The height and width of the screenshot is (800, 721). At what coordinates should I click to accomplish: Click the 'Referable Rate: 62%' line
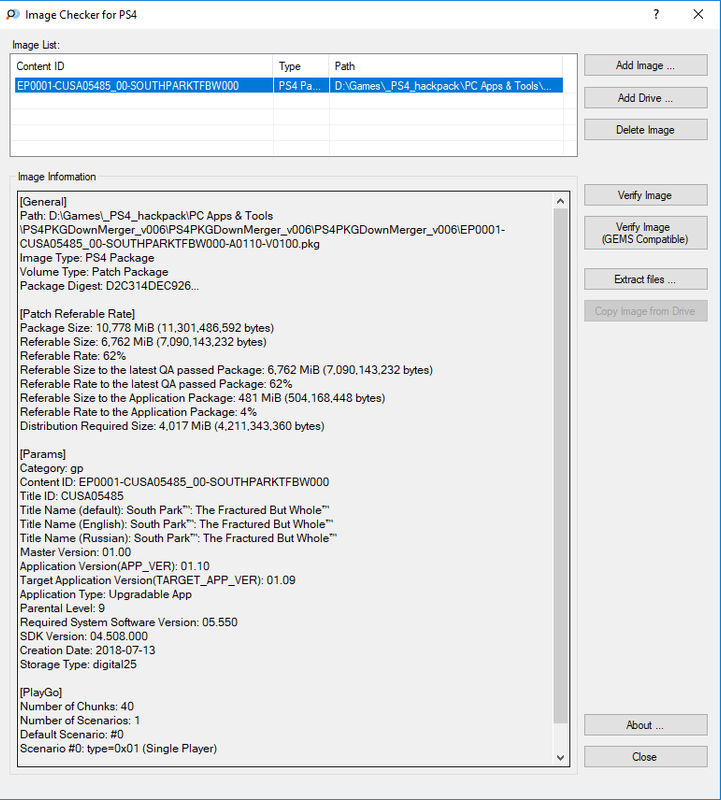73,356
